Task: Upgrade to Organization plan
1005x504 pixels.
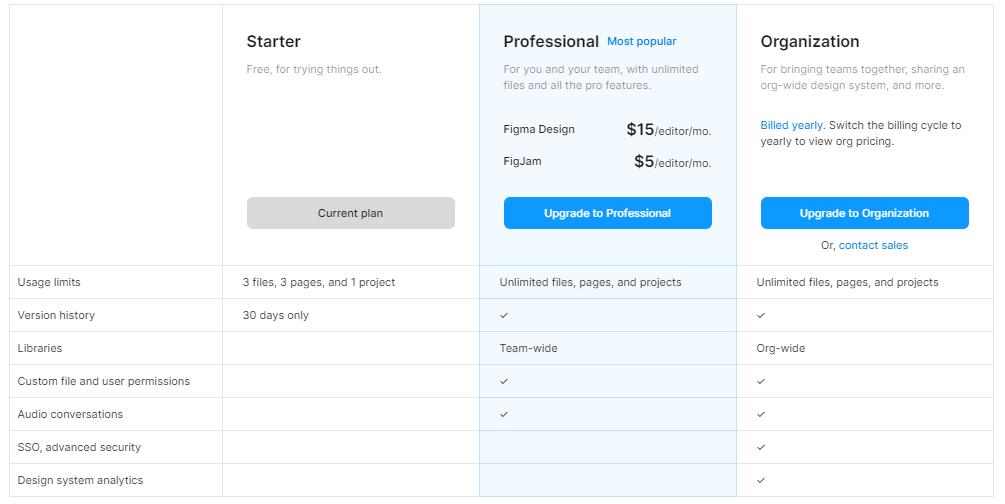Action: pos(865,213)
